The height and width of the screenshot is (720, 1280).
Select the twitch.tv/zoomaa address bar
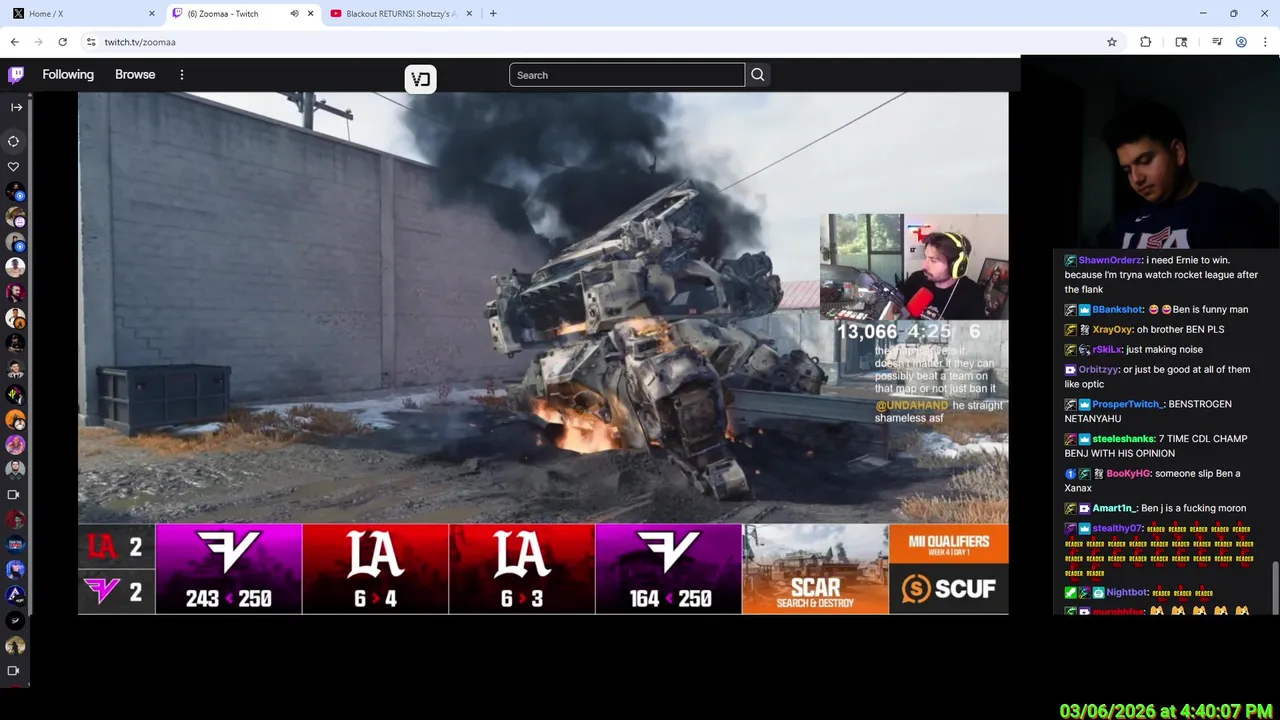pos(140,42)
